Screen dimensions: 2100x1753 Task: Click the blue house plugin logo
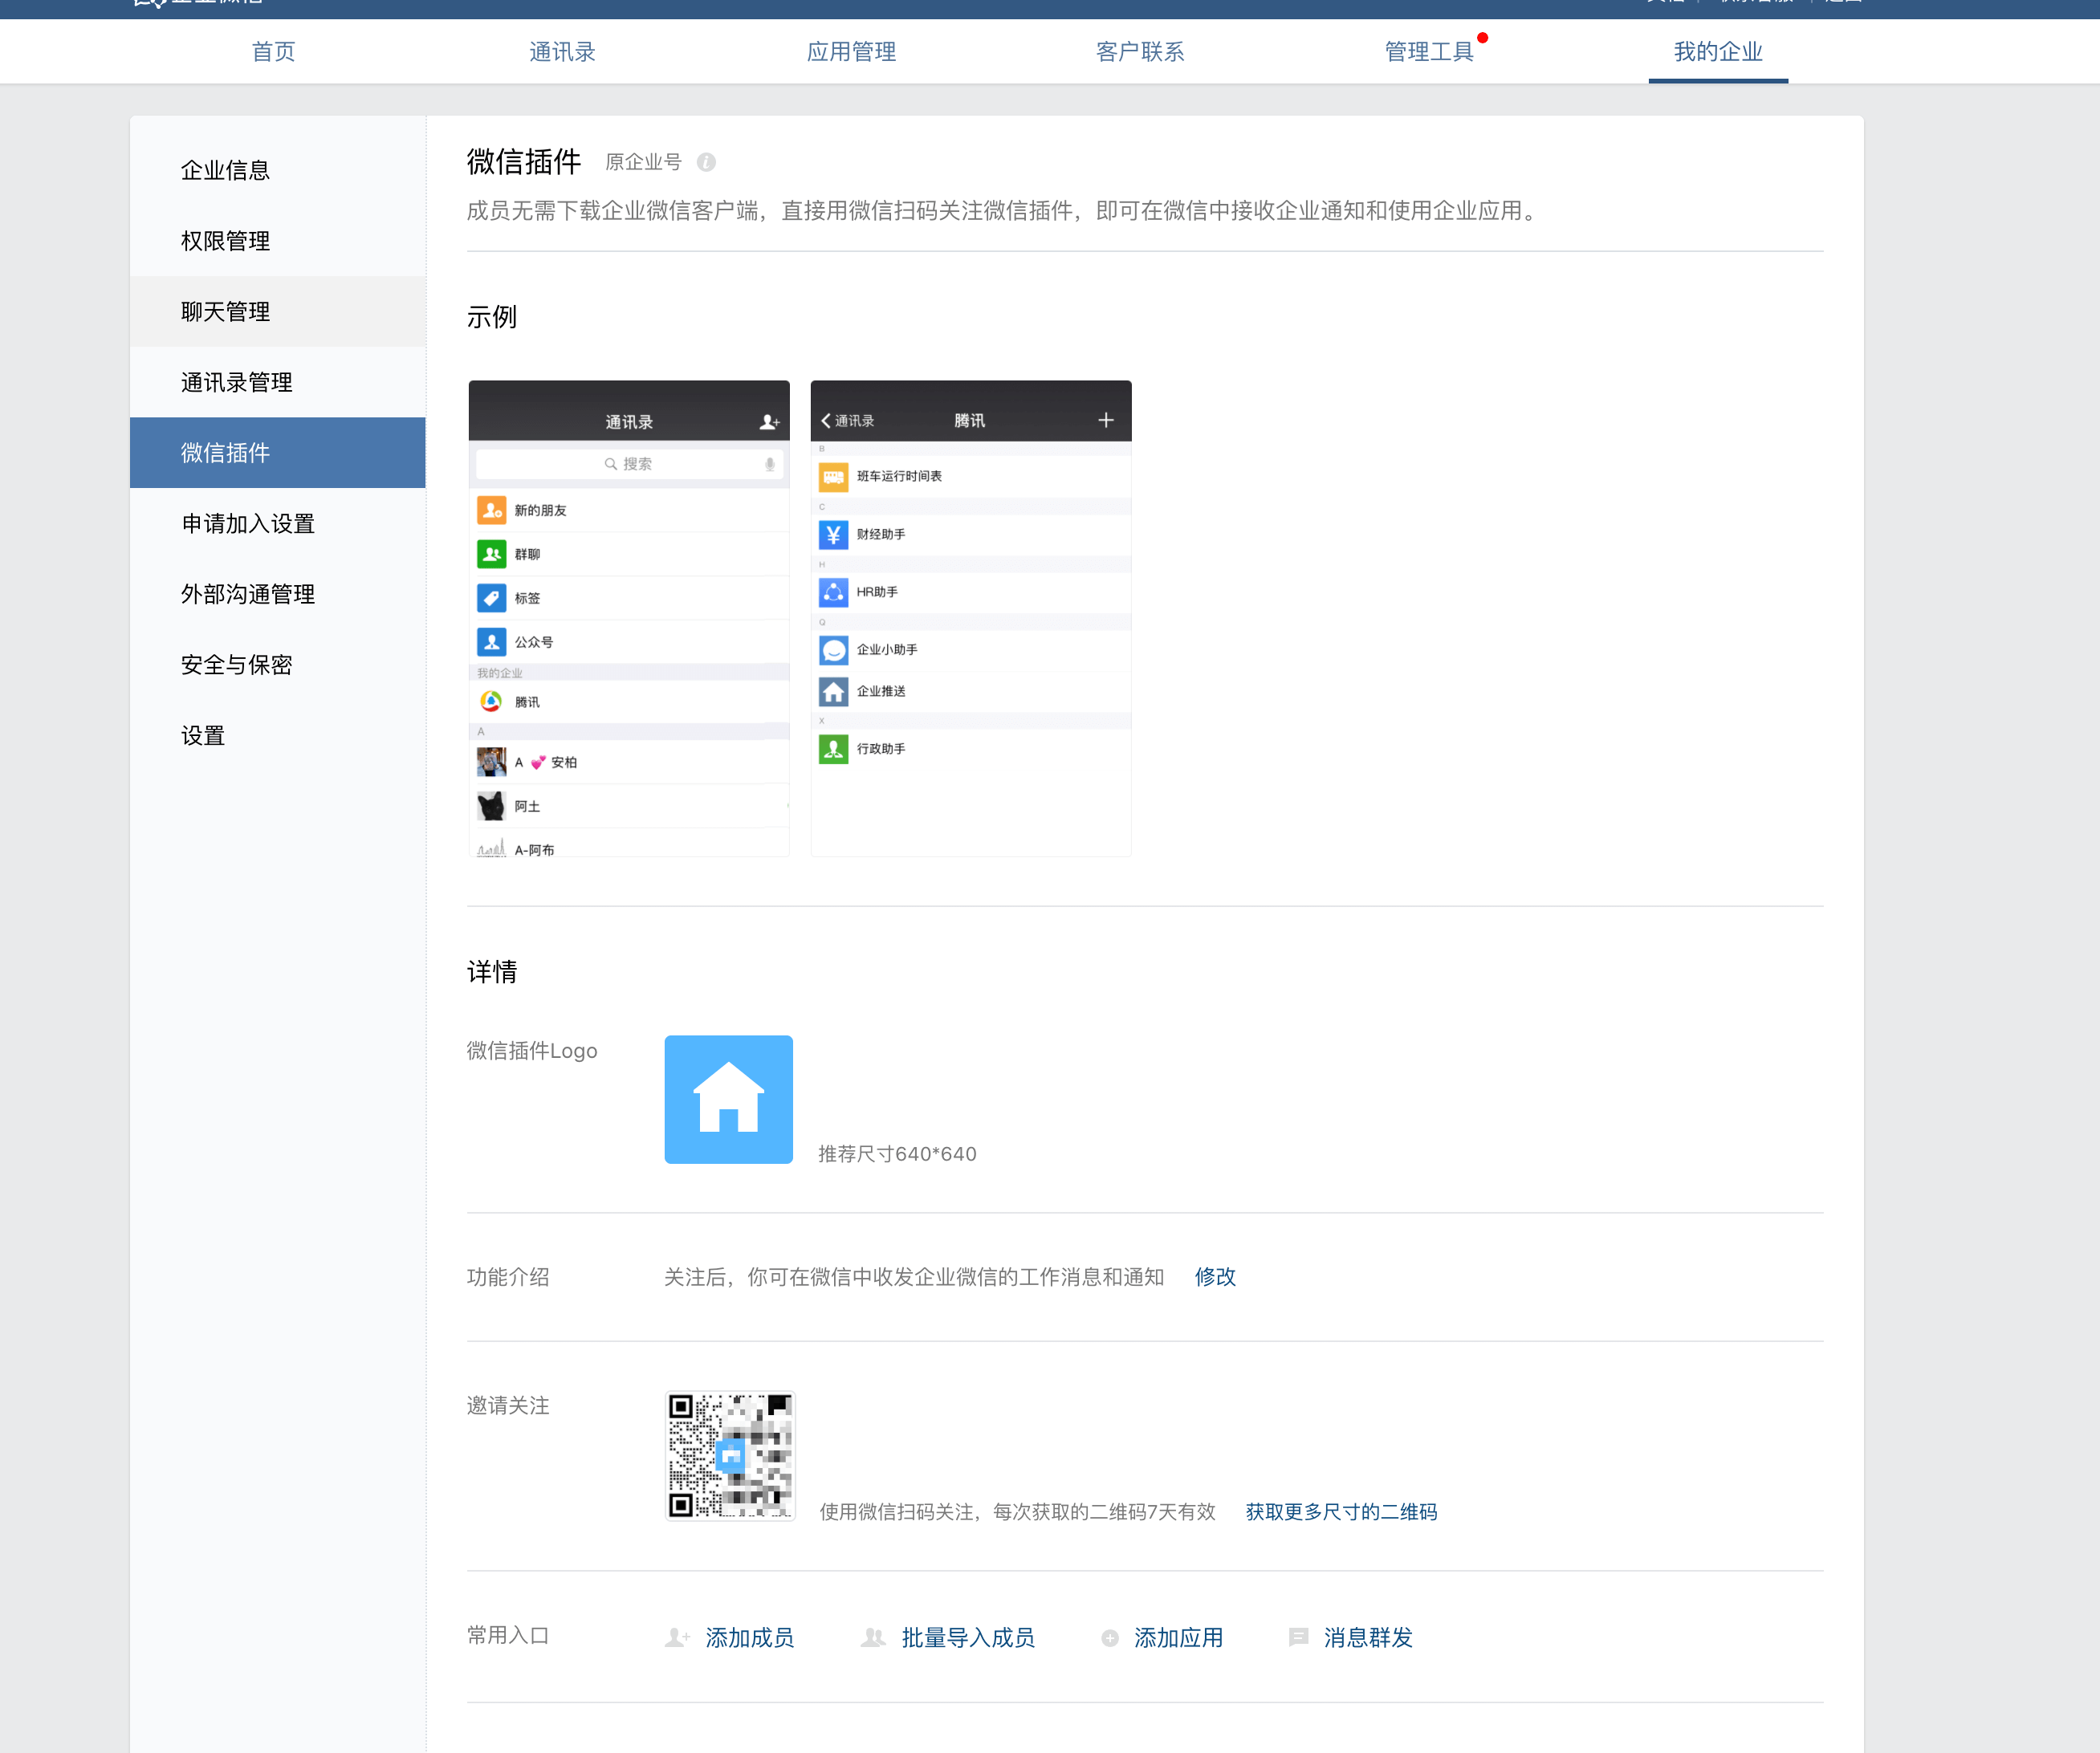(728, 1099)
